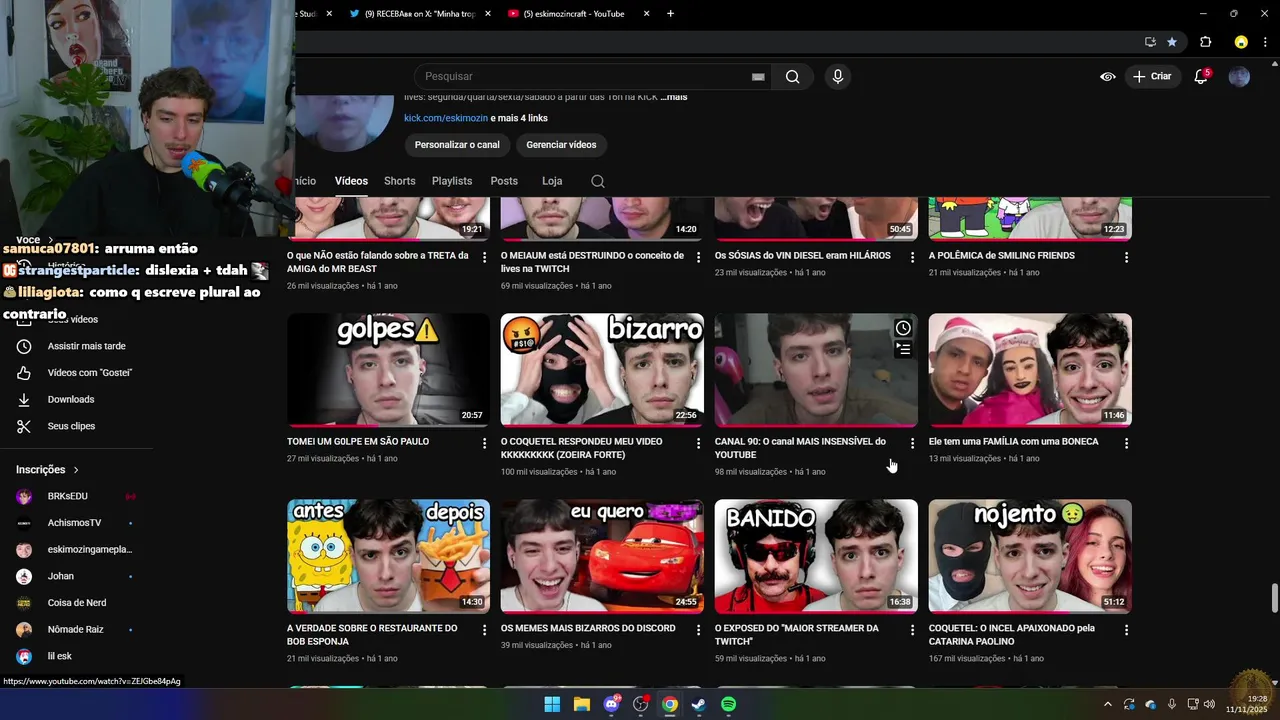
Task: Close the eskimozincraft YouTube browser tab
Action: pyautogui.click(x=646, y=13)
